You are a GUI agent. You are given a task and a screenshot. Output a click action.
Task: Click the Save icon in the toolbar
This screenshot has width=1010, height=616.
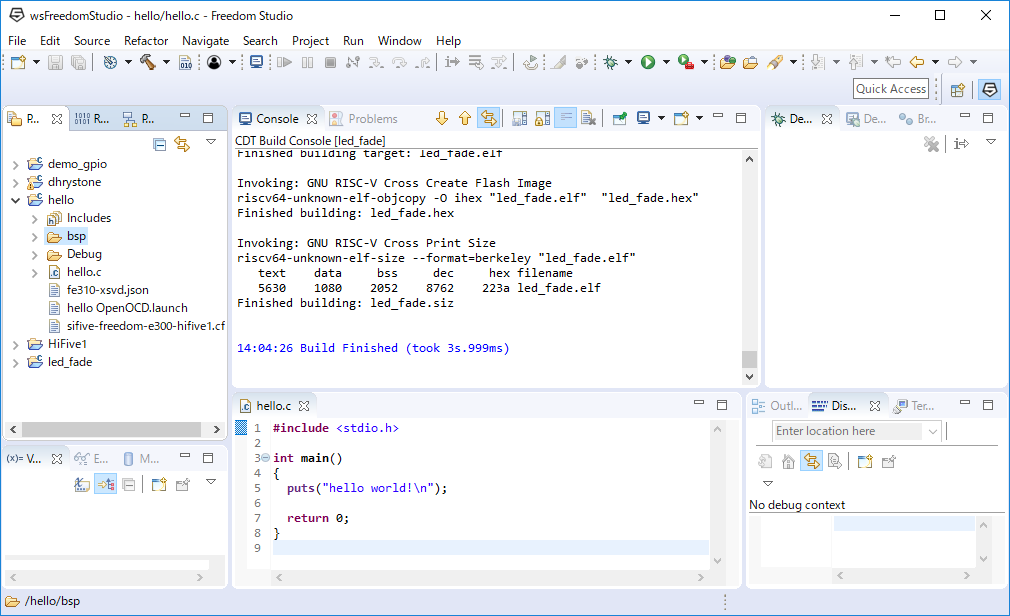click(55, 63)
